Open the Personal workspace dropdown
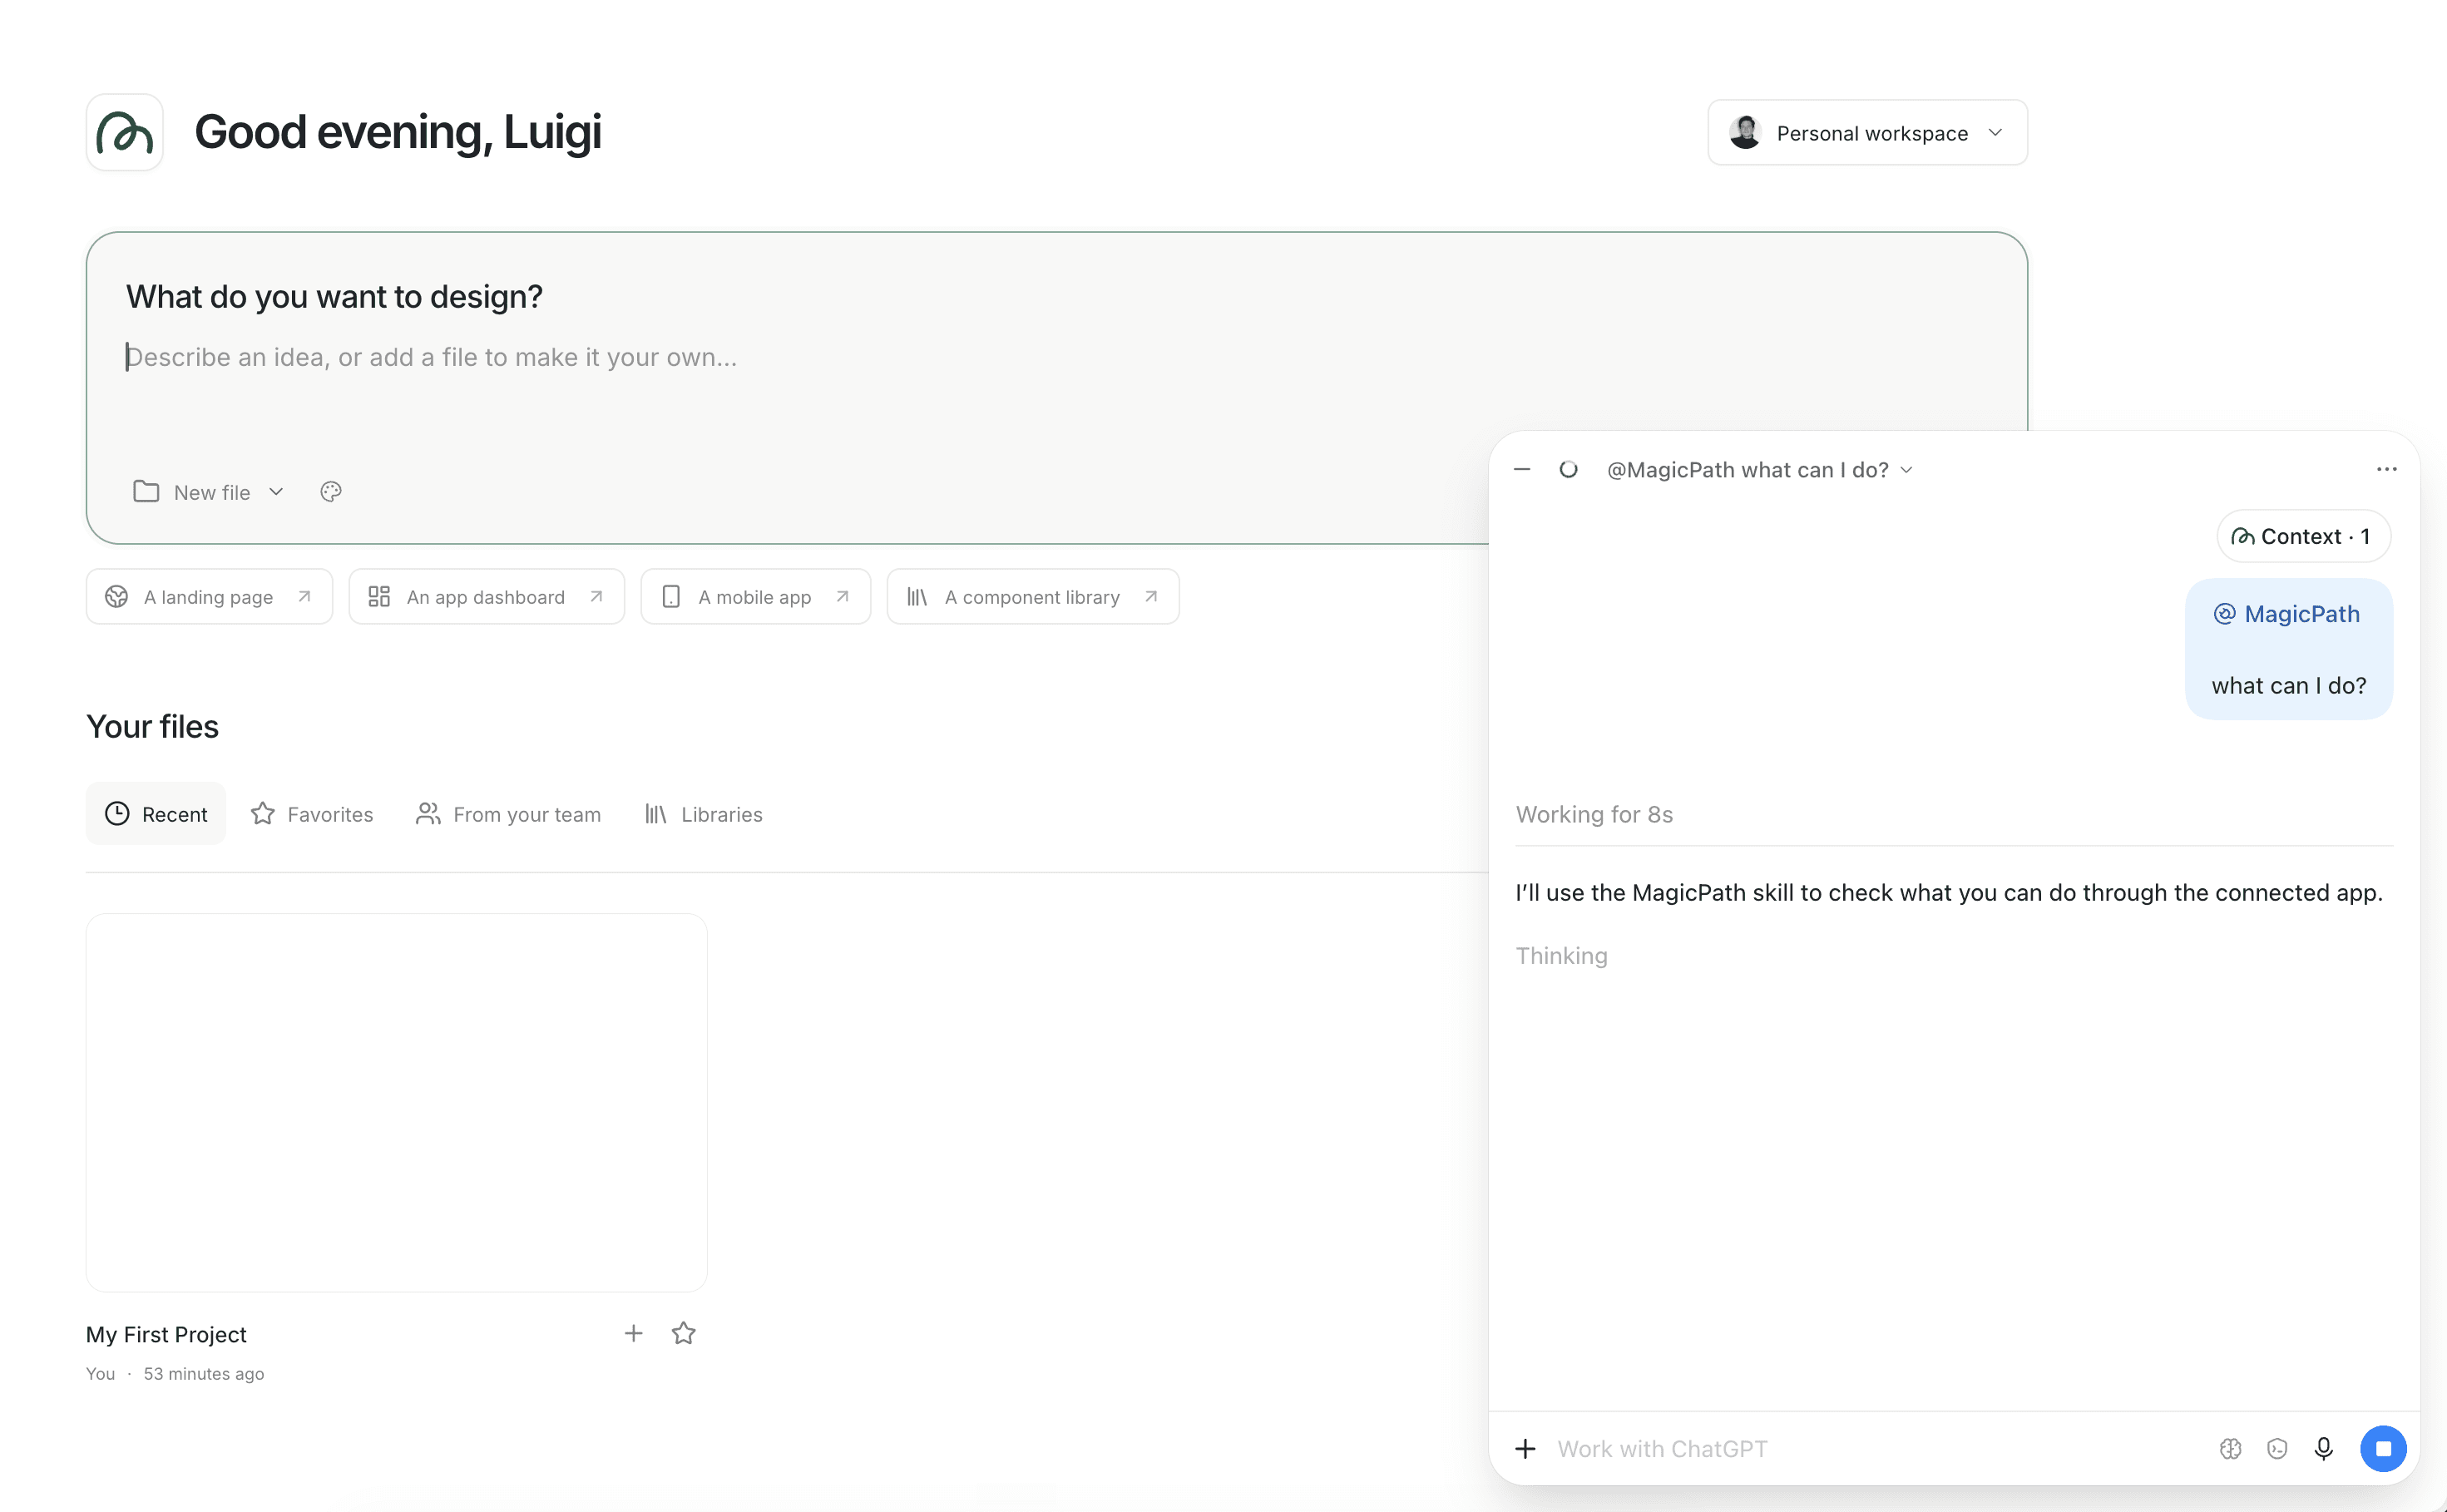 (1867, 133)
